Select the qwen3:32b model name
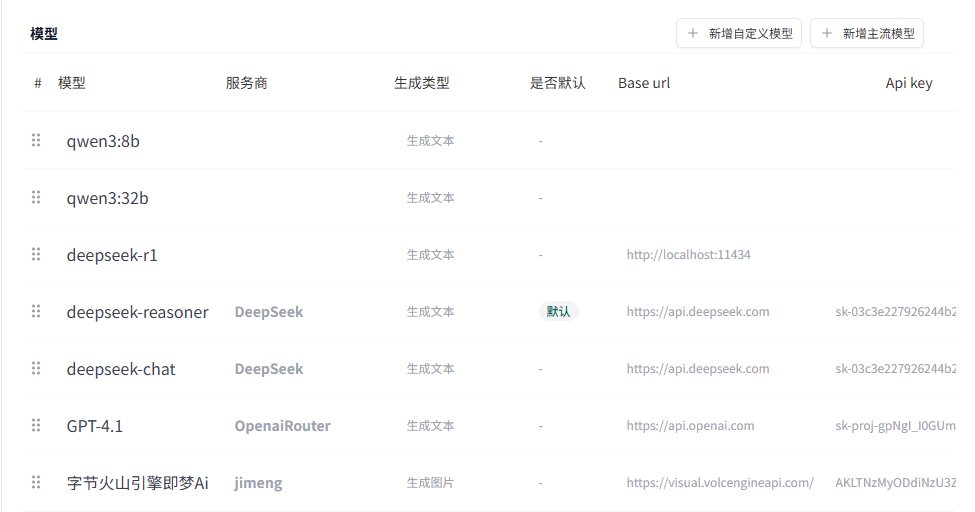 pyautogui.click(x=108, y=198)
